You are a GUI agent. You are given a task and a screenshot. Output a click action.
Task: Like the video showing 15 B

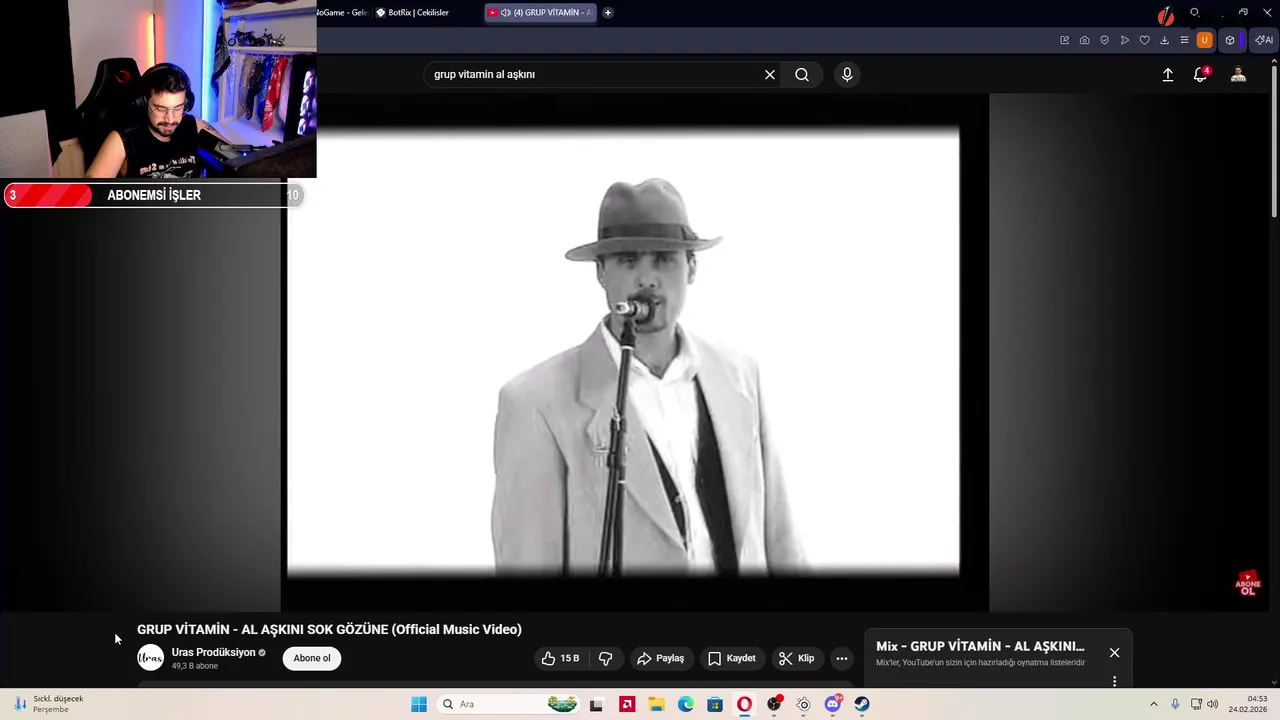point(561,658)
